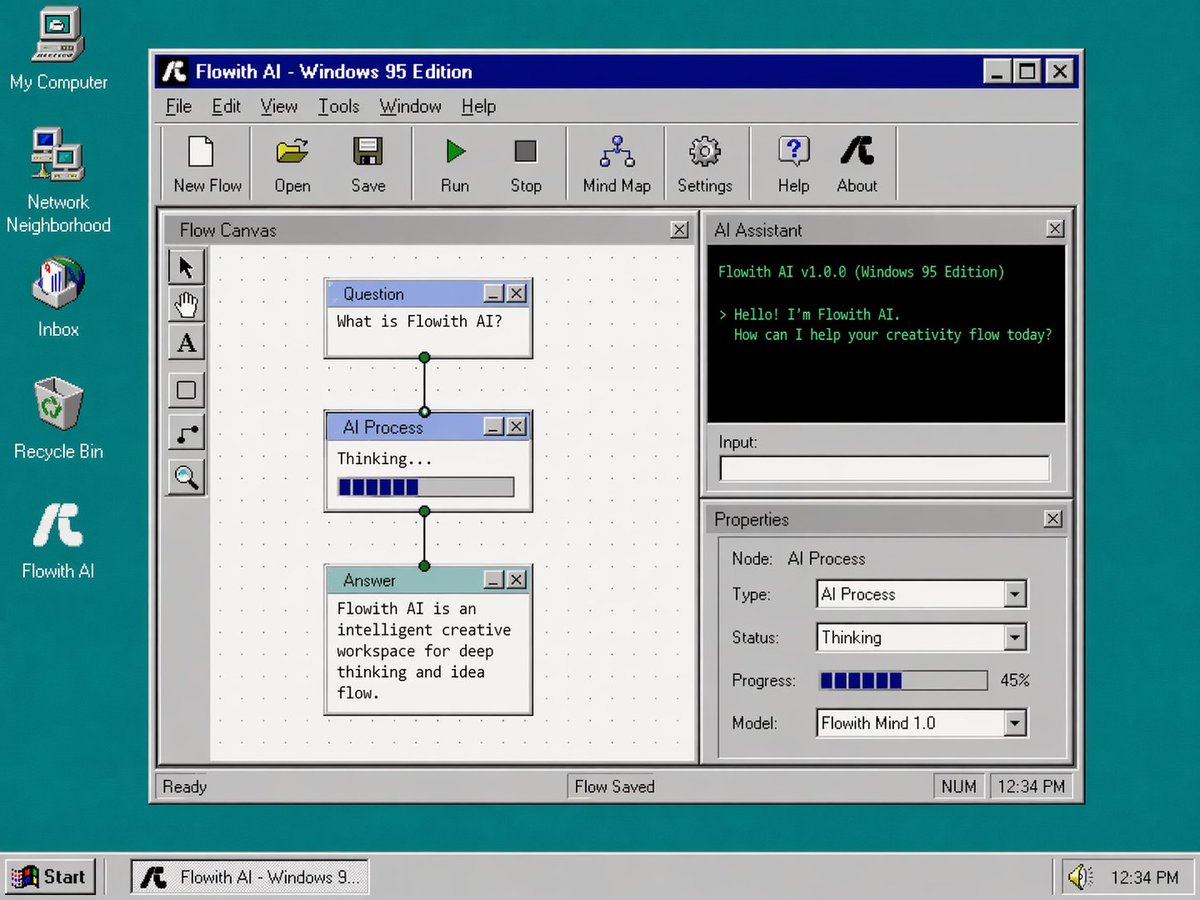Close the Question node
The image size is (1200, 900).
coord(516,293)
